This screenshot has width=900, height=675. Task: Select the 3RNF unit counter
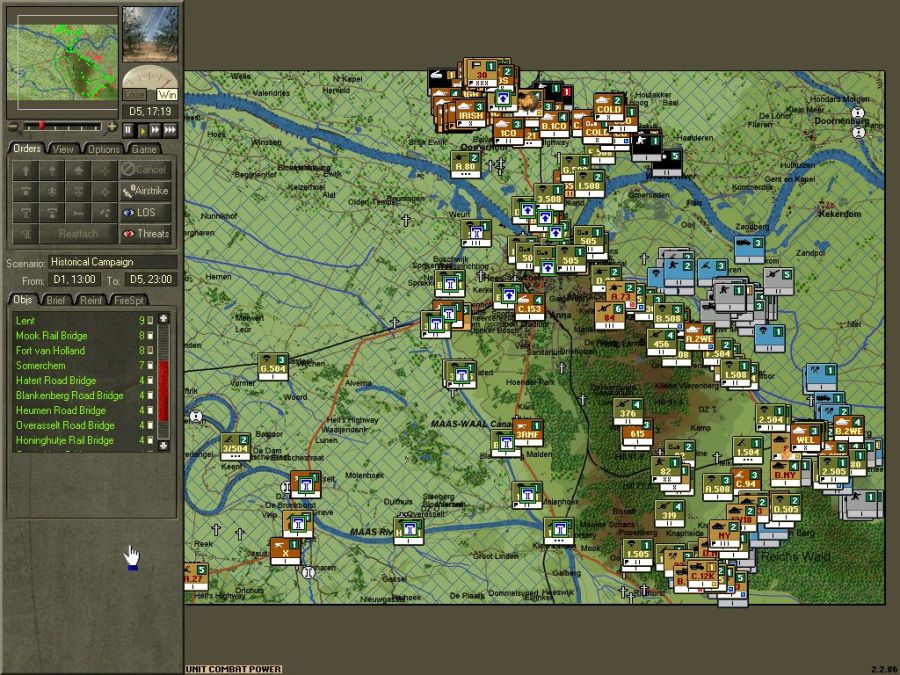(x=528, y=432)
